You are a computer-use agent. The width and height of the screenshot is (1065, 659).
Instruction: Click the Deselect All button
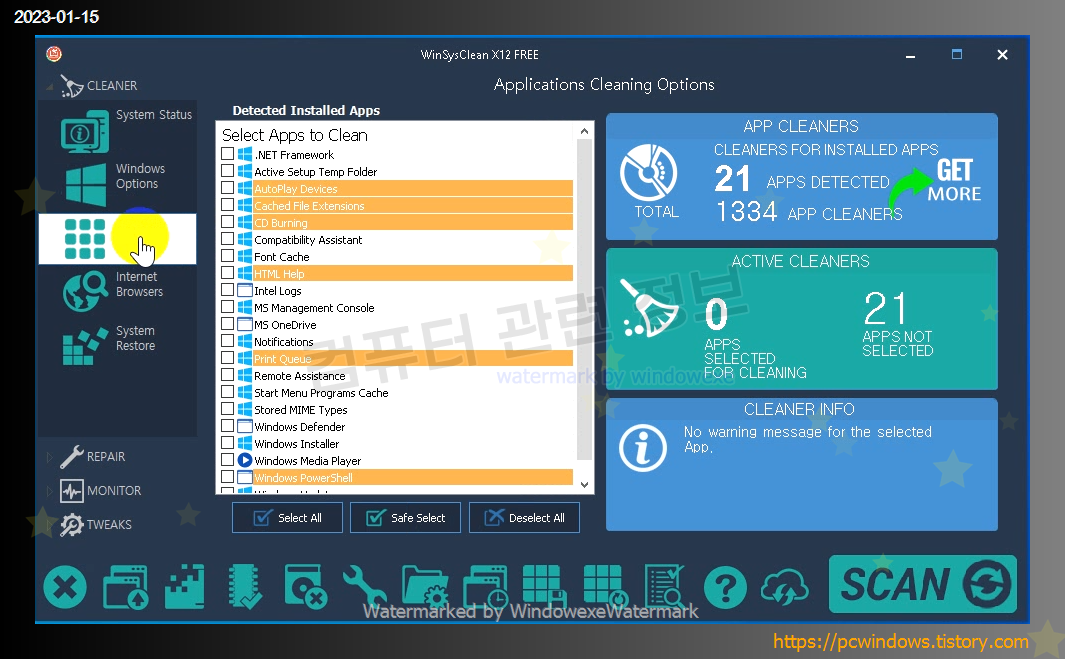[x=524, y=518]
